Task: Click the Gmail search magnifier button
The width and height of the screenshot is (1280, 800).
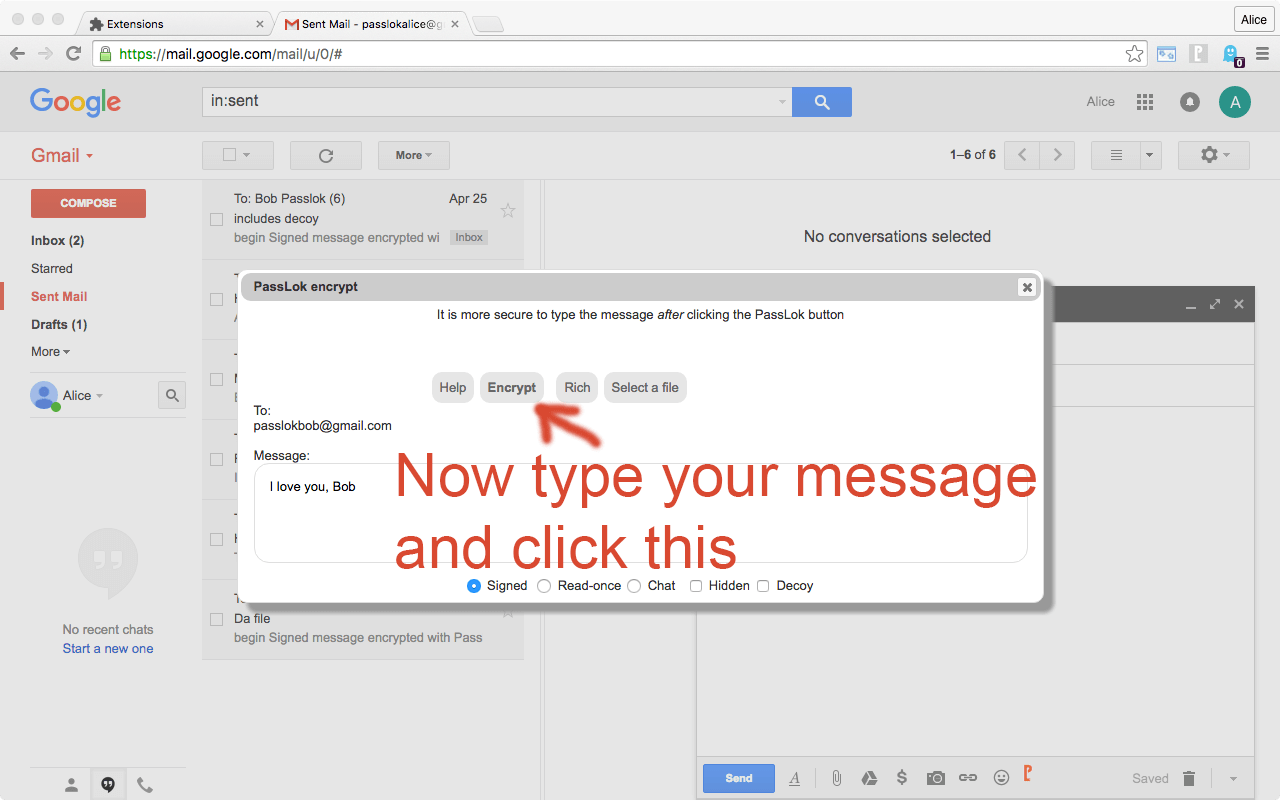Action: pyautogui.click(x=822, y=102)
